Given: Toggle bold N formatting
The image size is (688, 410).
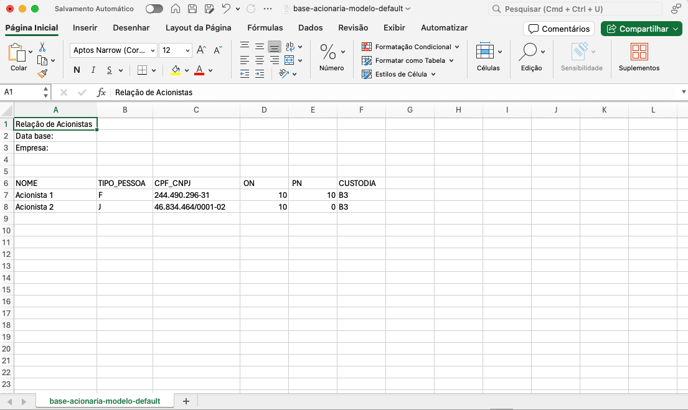Looking at the screenshot, I should pos(77,70).
